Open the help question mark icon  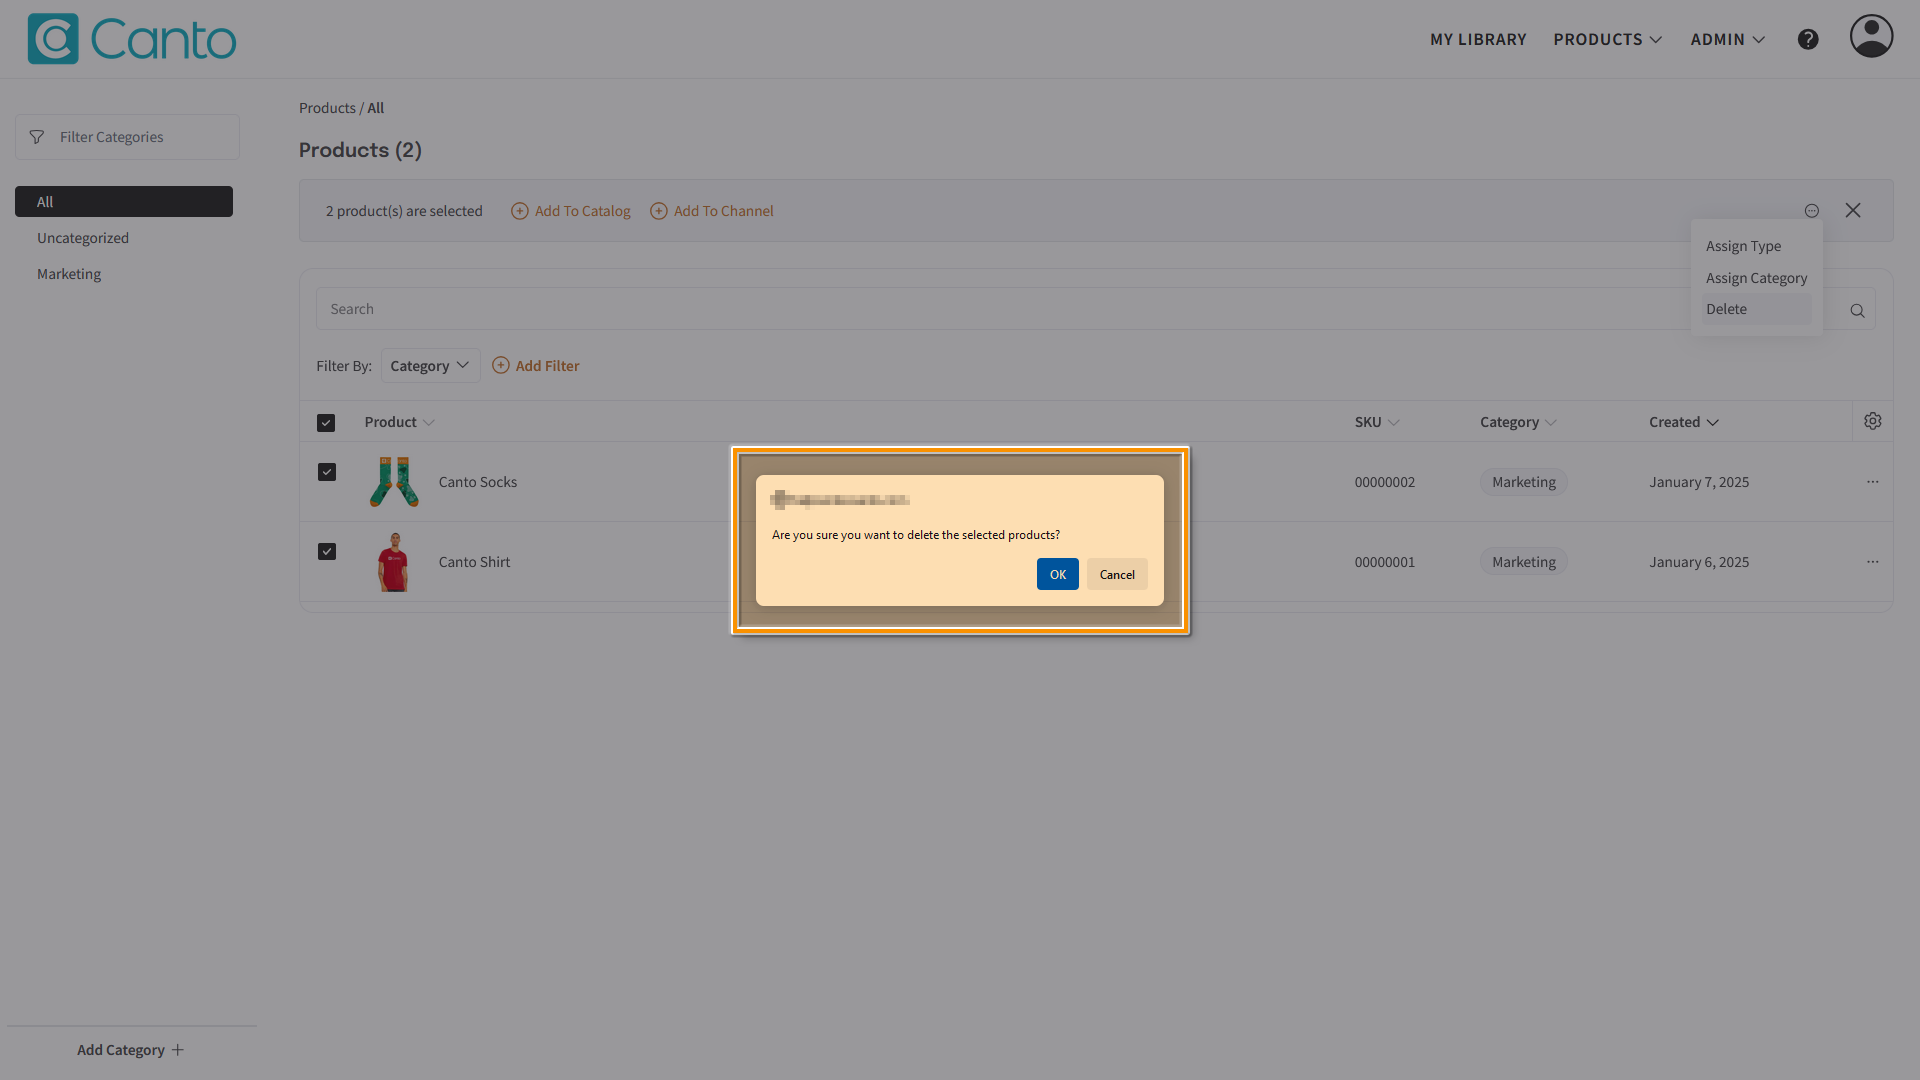click(x=1808, y=39)
